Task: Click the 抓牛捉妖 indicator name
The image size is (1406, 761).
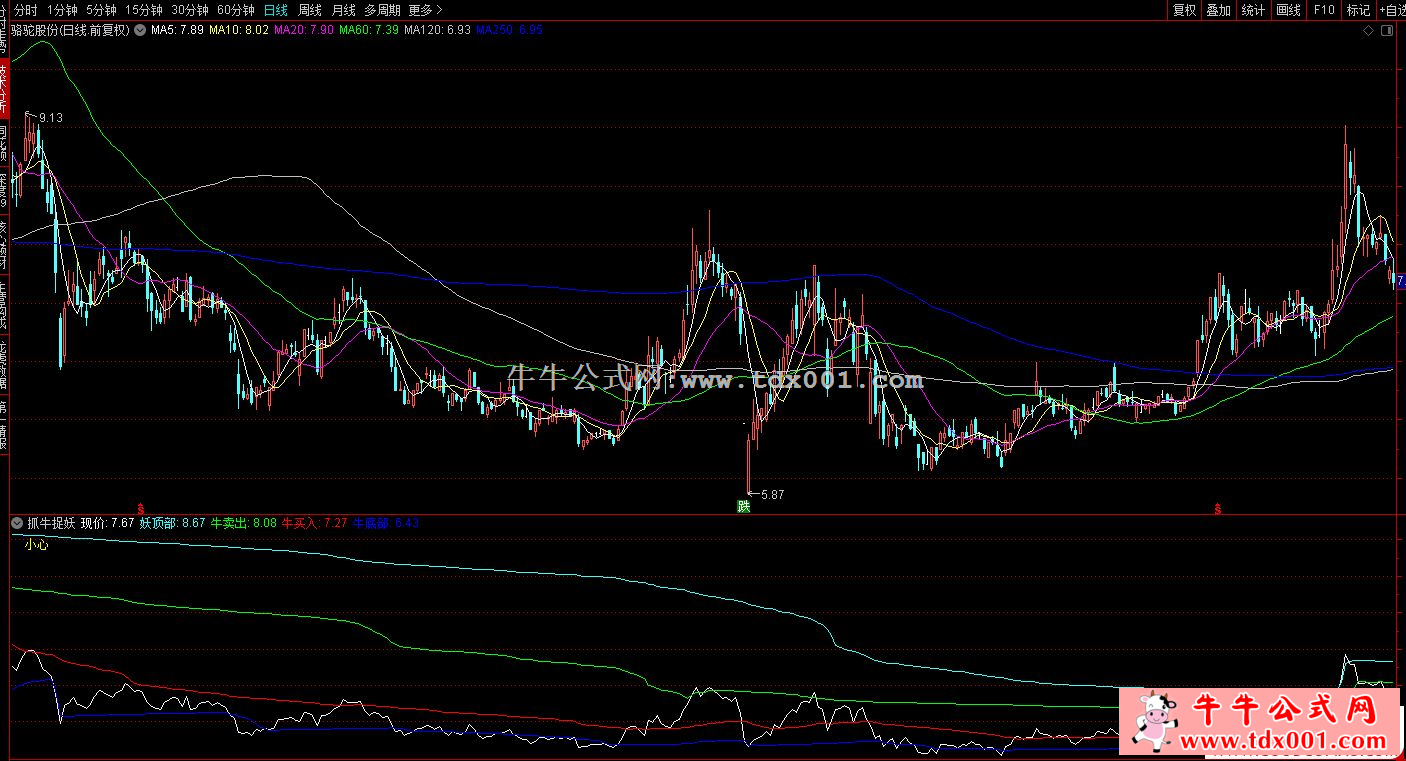Action: [x=51, y=522]
